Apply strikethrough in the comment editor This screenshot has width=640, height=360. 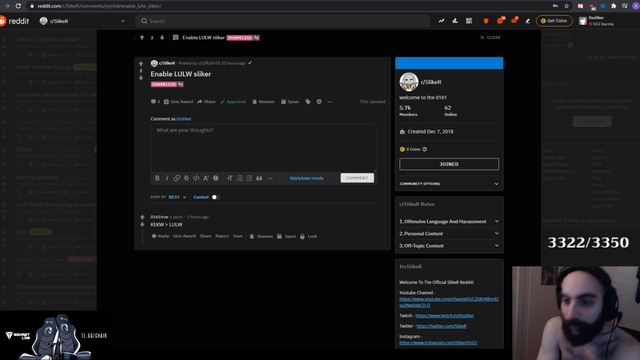[x=187, y=178]
